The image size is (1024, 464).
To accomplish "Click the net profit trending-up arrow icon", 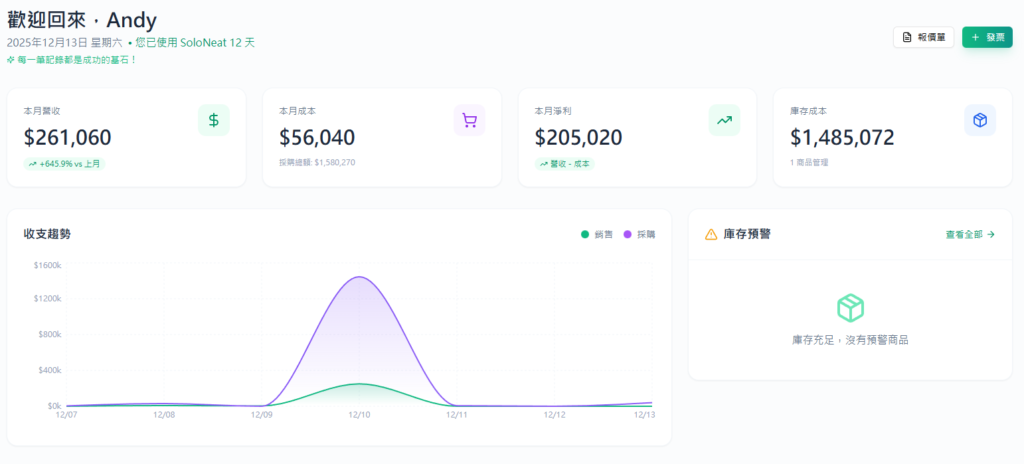I will click(x=724, y=120).
